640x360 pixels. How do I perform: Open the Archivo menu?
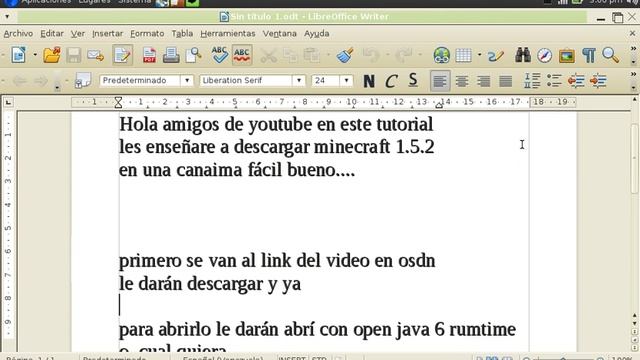click(18, 33)
